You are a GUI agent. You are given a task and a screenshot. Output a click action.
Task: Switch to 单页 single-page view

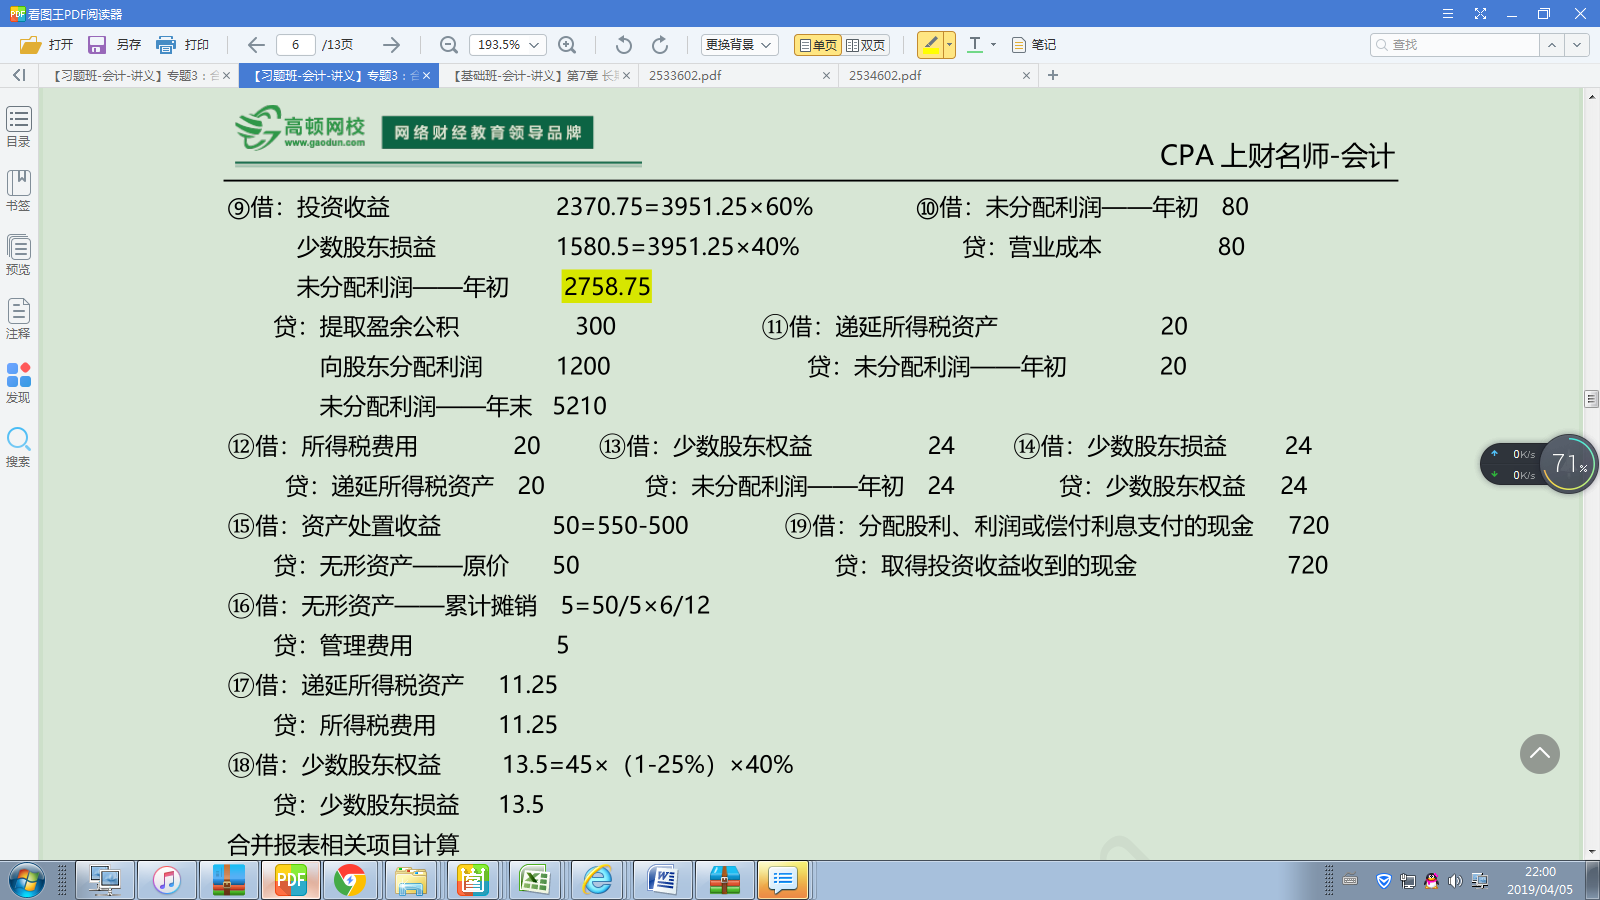pyautogui.click(x=817, y=45)
